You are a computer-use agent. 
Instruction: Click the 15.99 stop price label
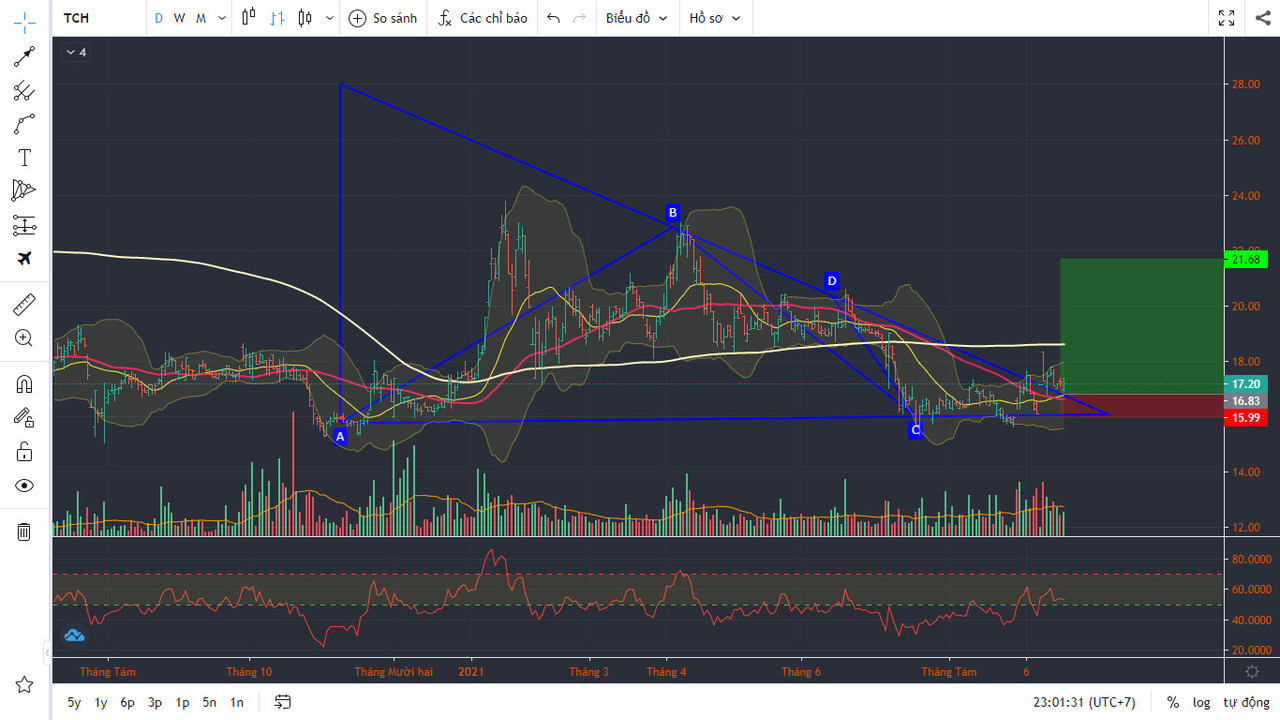pyautogui.click(x=1245, y=418)
